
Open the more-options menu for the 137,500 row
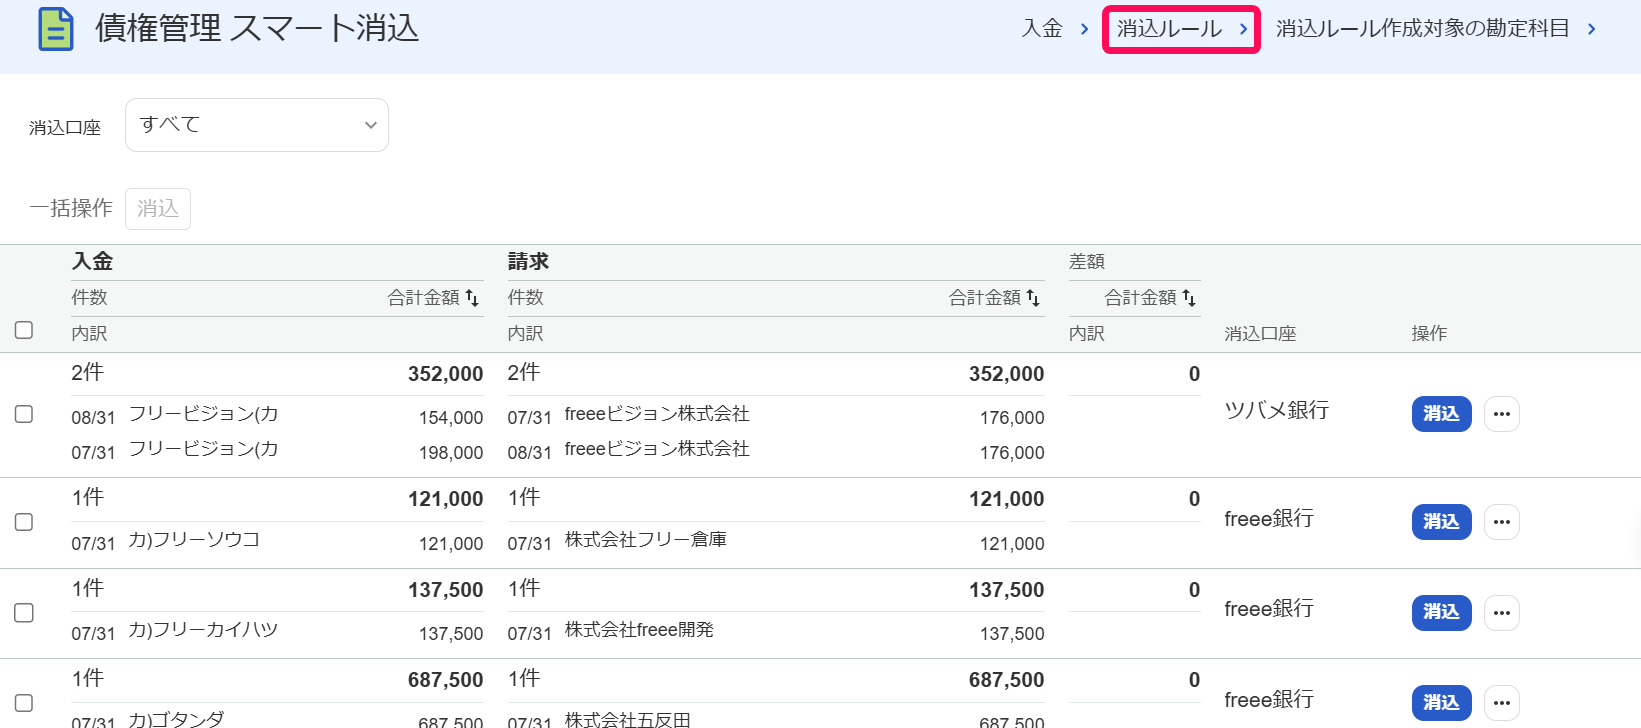[x=1502, y=612]
